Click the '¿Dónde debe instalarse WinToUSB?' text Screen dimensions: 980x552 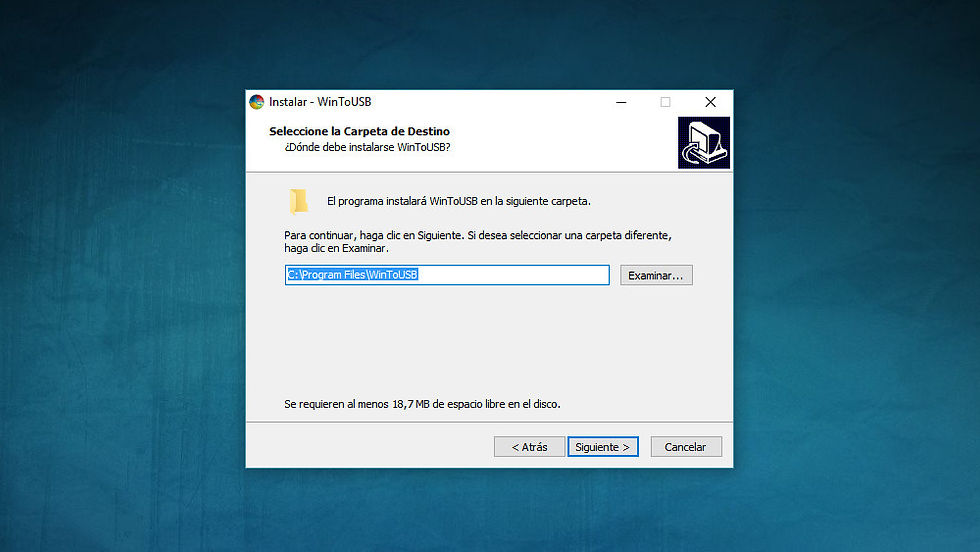pos(368,148)
